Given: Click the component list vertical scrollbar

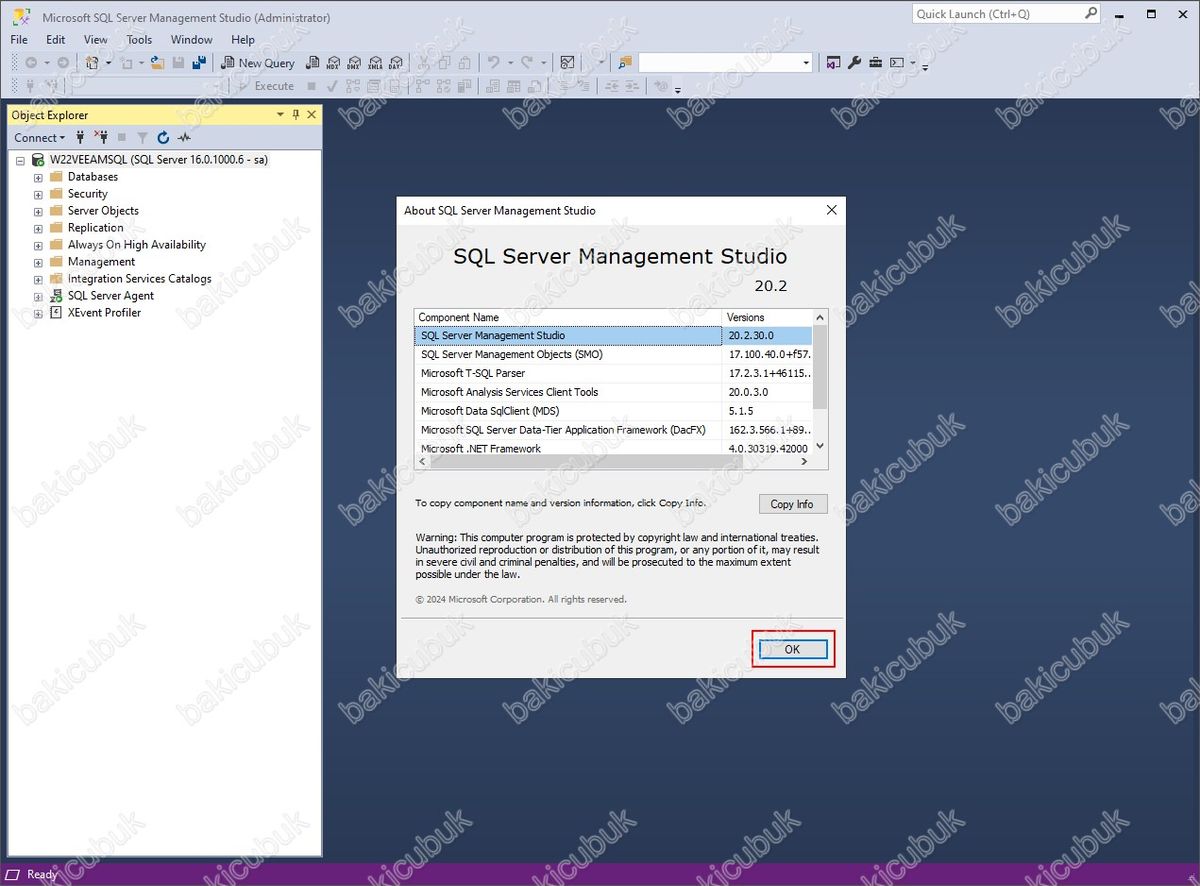Looking at the screenshot, I should click(820, 383).
